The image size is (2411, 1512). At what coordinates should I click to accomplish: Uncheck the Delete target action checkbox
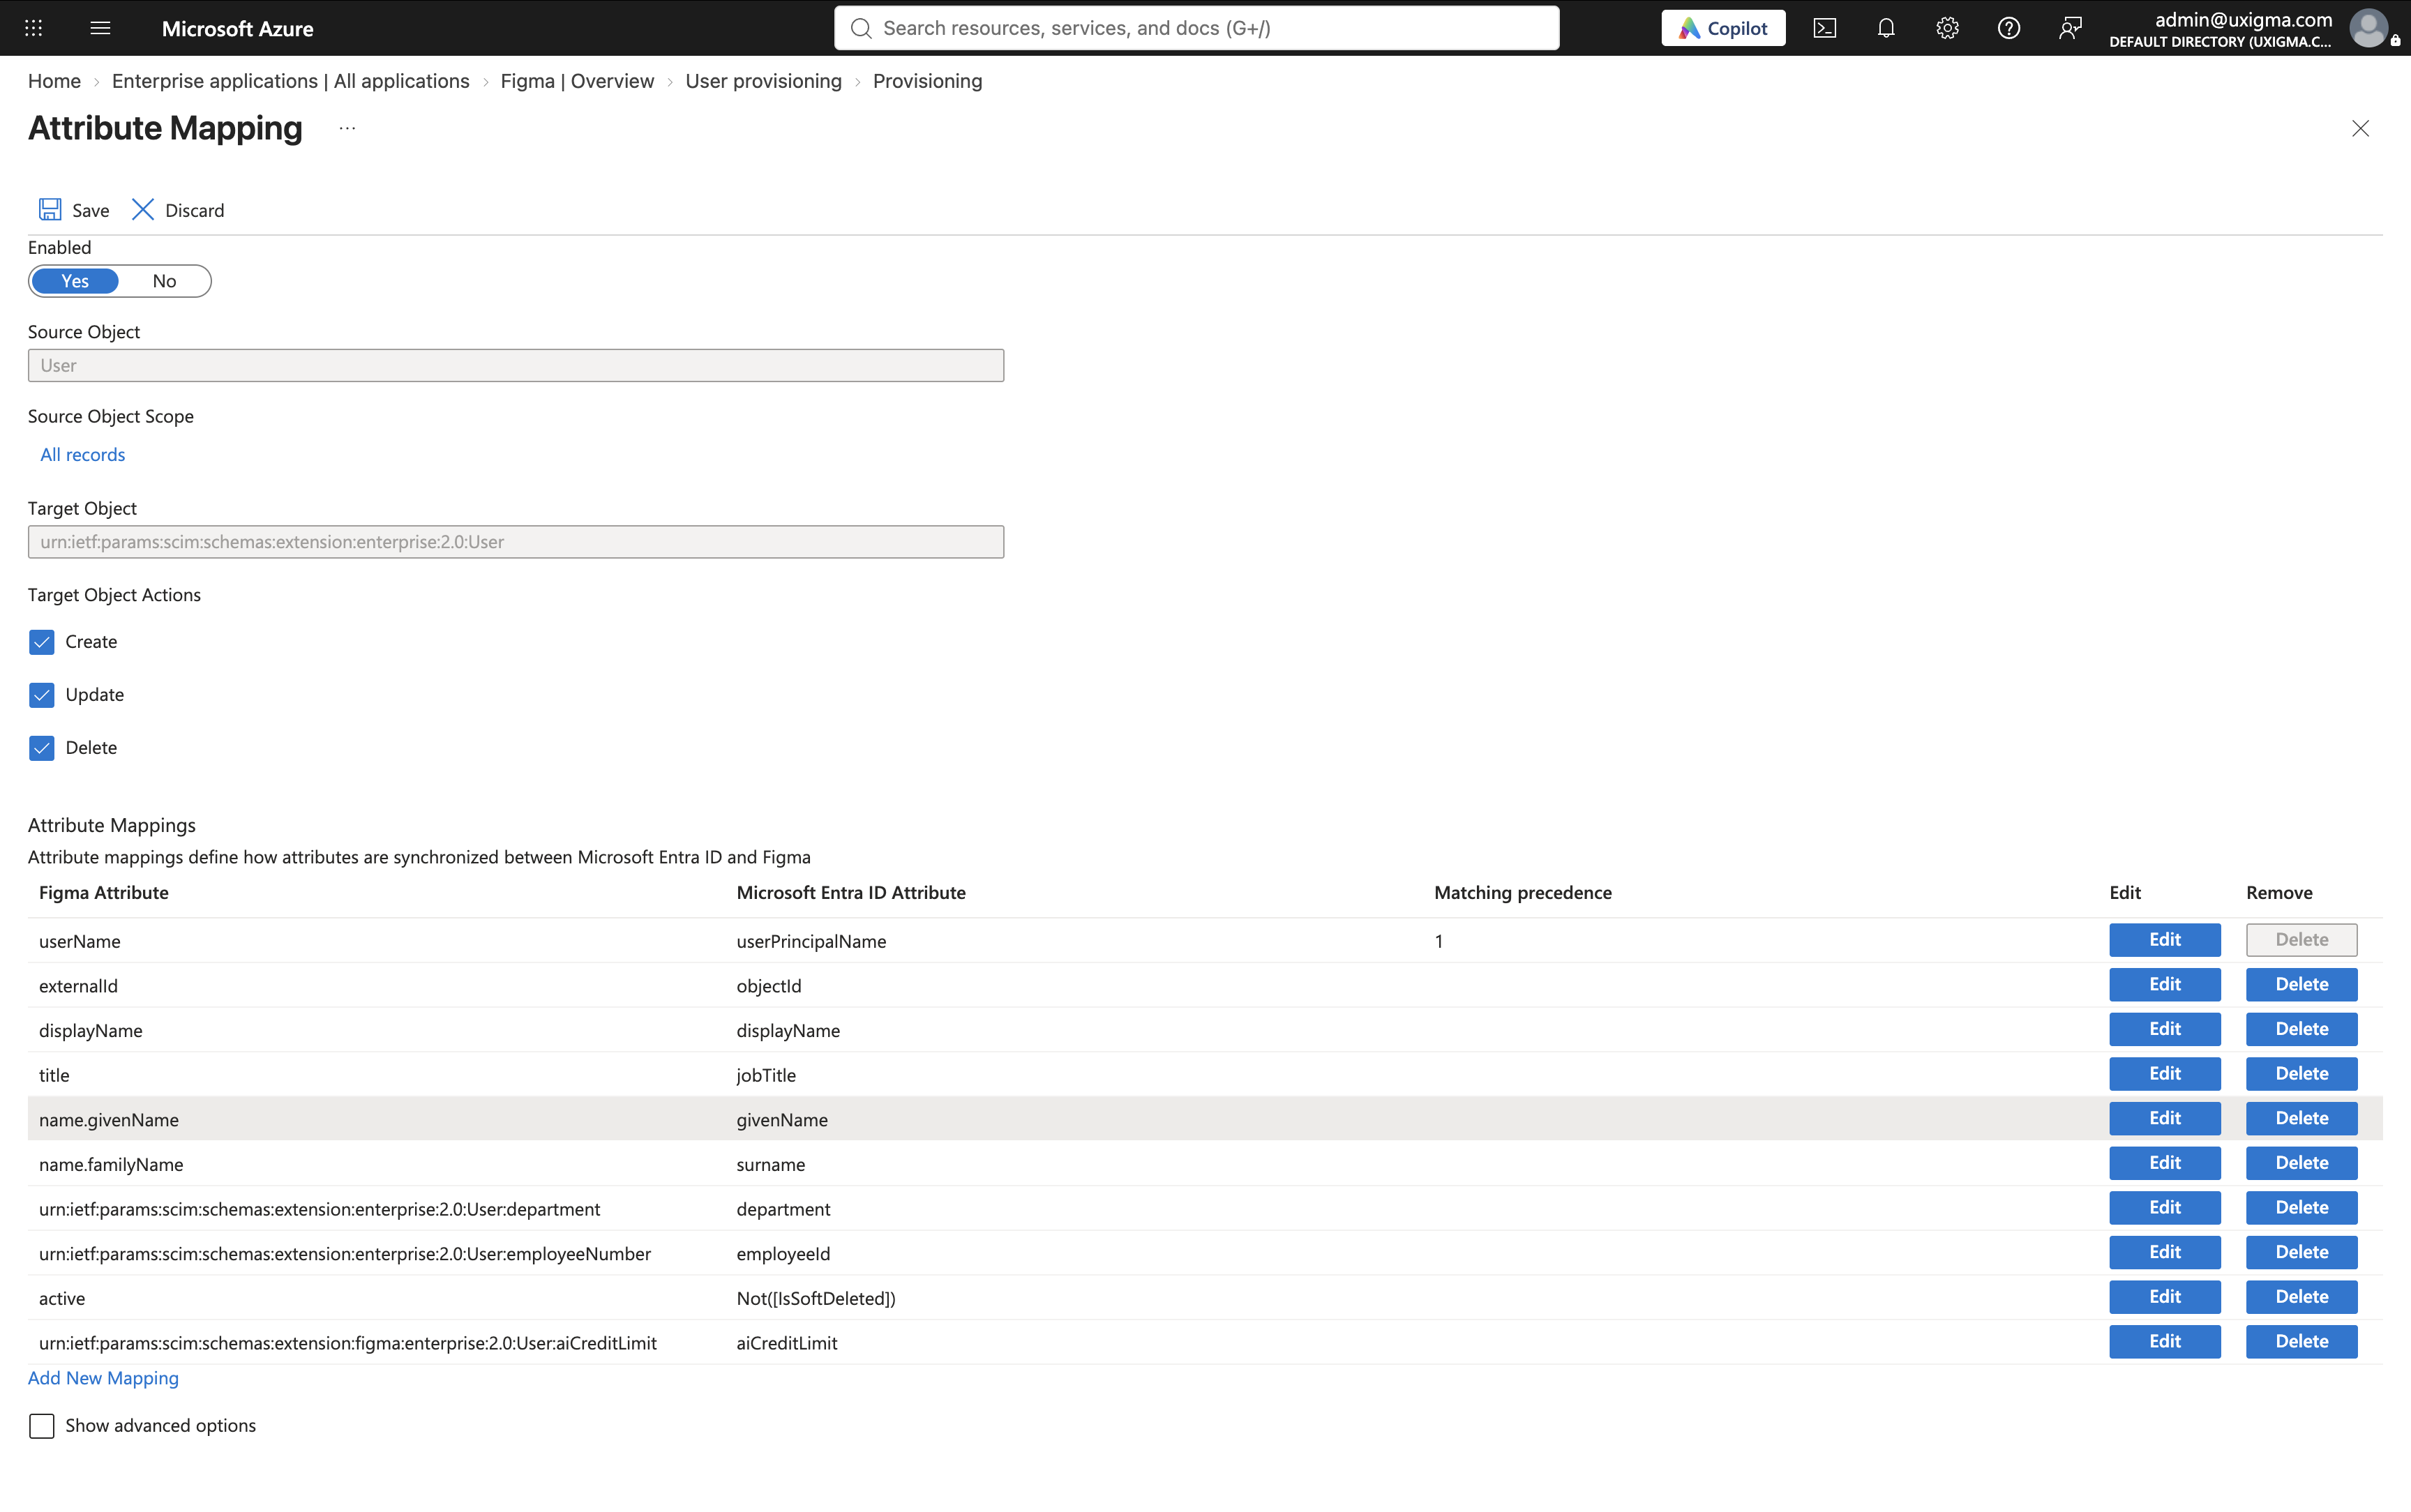(x=41, y=748)
